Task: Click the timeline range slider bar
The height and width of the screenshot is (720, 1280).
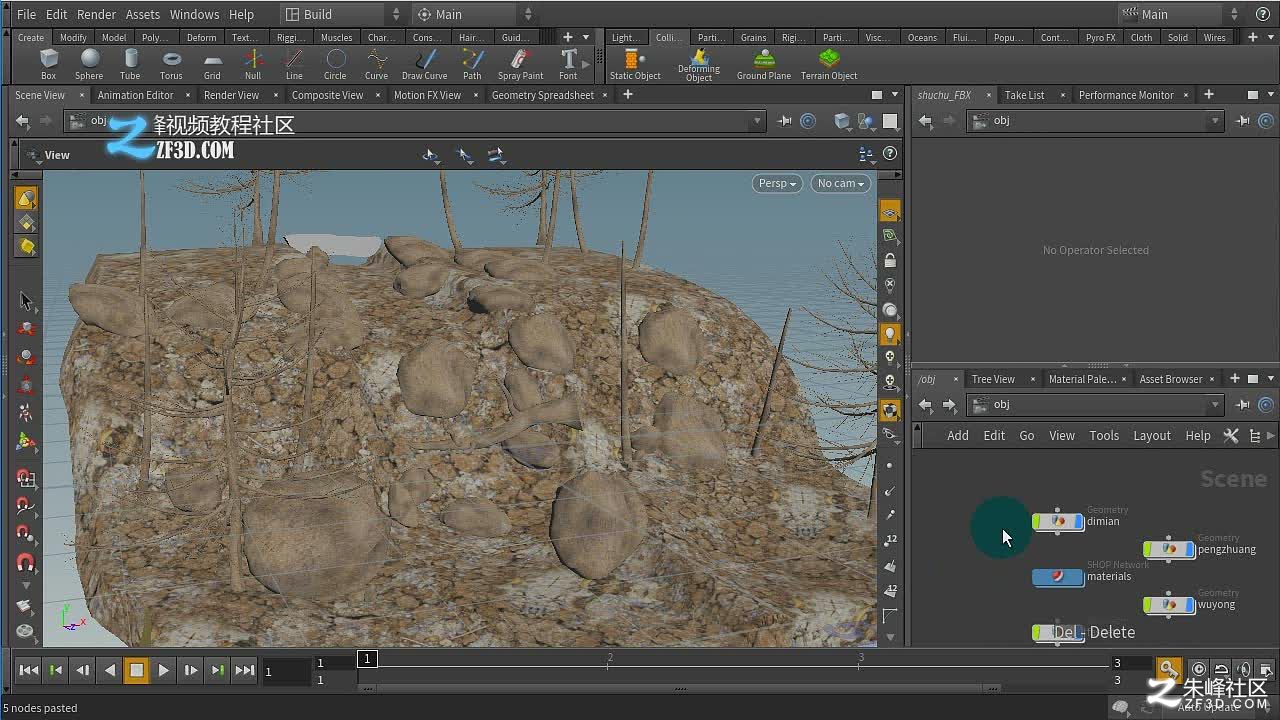Action: coord(680,688)
